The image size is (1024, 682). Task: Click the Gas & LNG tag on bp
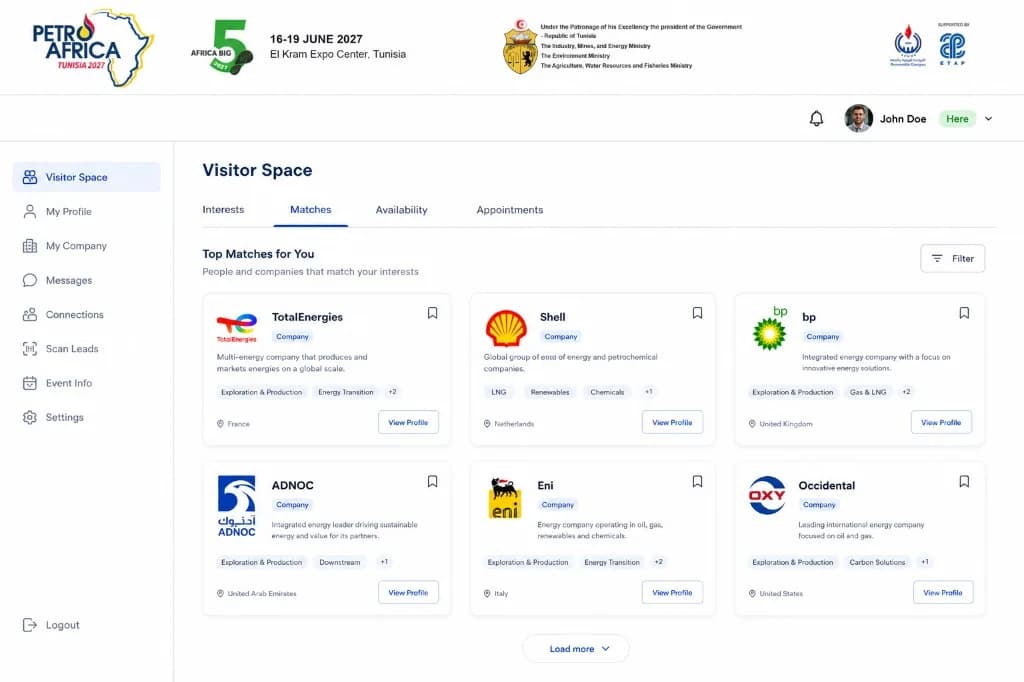coord(868,392)
